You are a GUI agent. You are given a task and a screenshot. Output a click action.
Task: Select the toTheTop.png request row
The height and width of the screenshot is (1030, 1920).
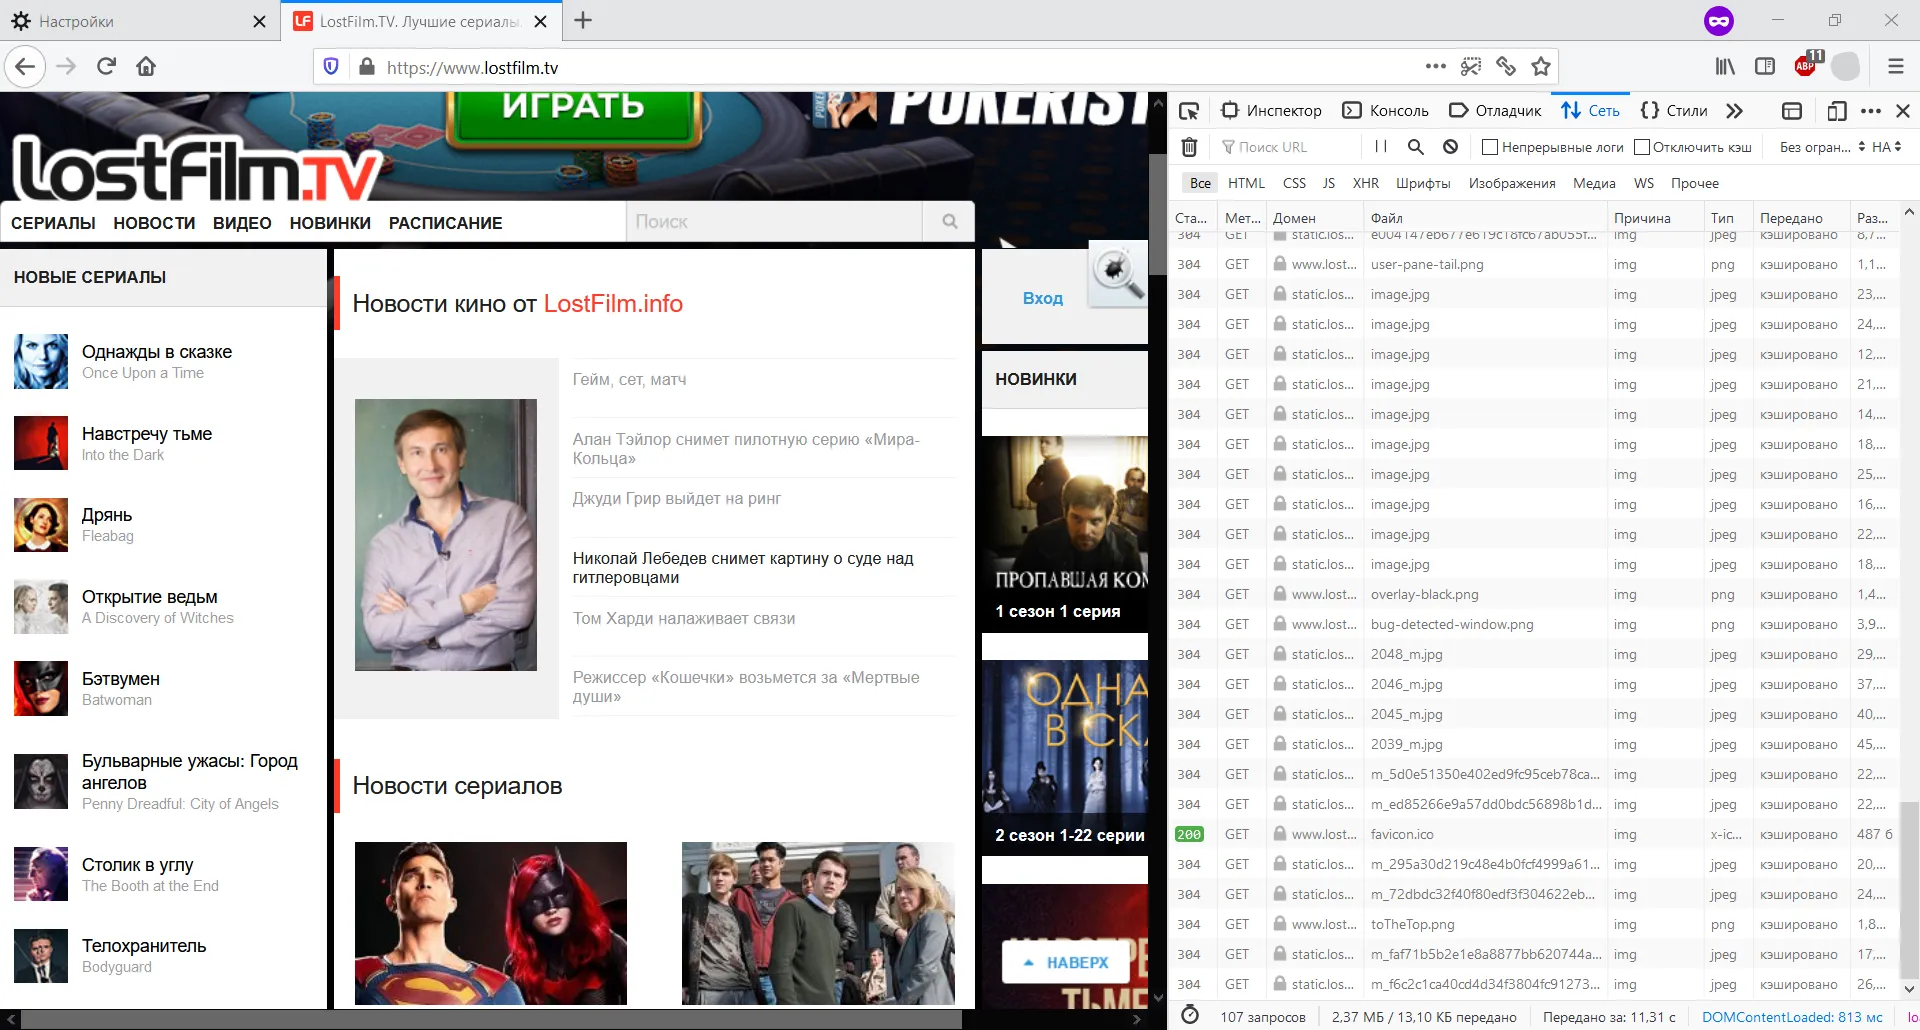1534,924
